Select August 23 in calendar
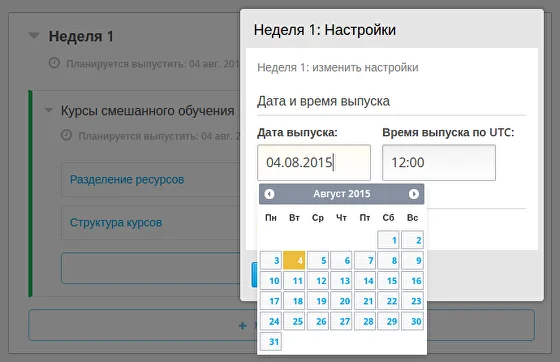The image size is (560, 362). tap(412, 301)
